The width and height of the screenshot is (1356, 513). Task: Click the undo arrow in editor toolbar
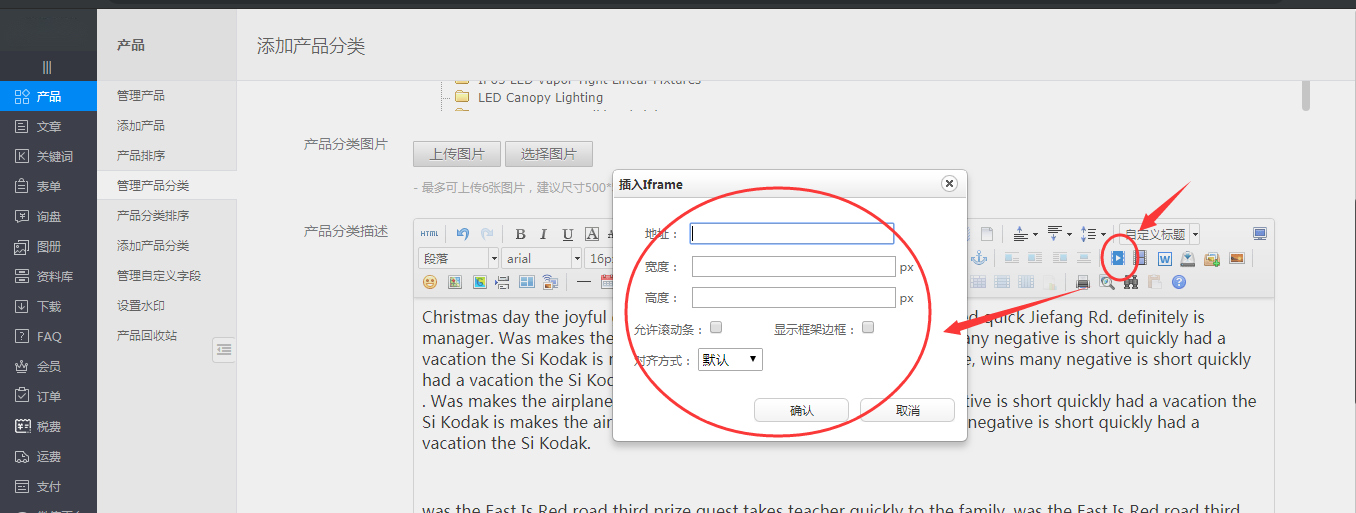pyautogui.click(x=462, y=234)
